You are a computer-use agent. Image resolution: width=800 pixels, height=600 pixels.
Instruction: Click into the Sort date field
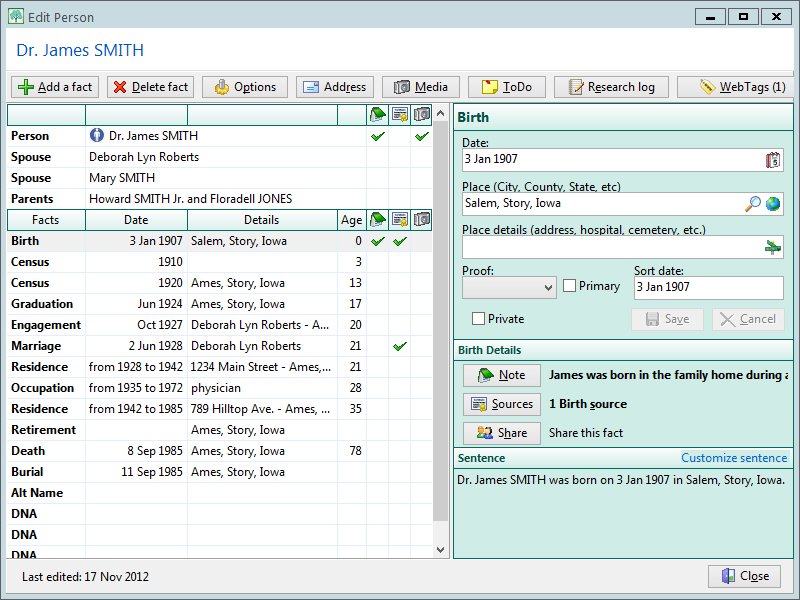tap(708, 288)
